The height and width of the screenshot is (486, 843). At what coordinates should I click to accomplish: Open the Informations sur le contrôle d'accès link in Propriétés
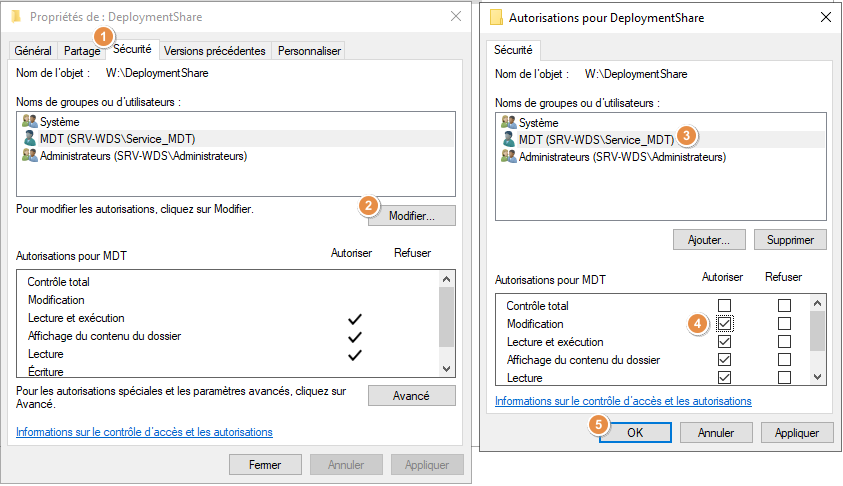pyautogui.click(x=144, y=432)
